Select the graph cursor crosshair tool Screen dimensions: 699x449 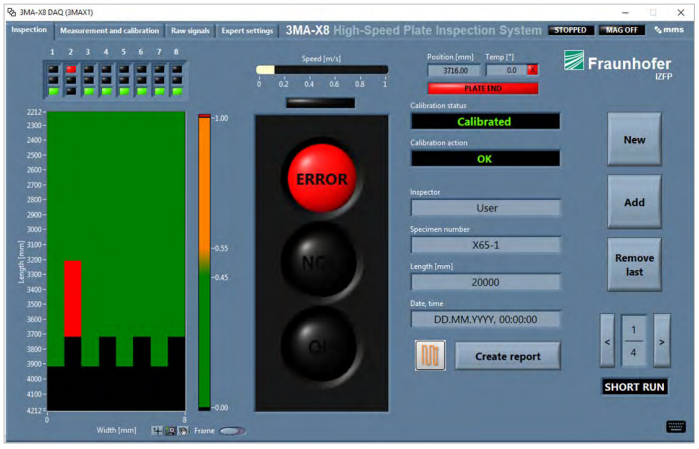point(157,431)
